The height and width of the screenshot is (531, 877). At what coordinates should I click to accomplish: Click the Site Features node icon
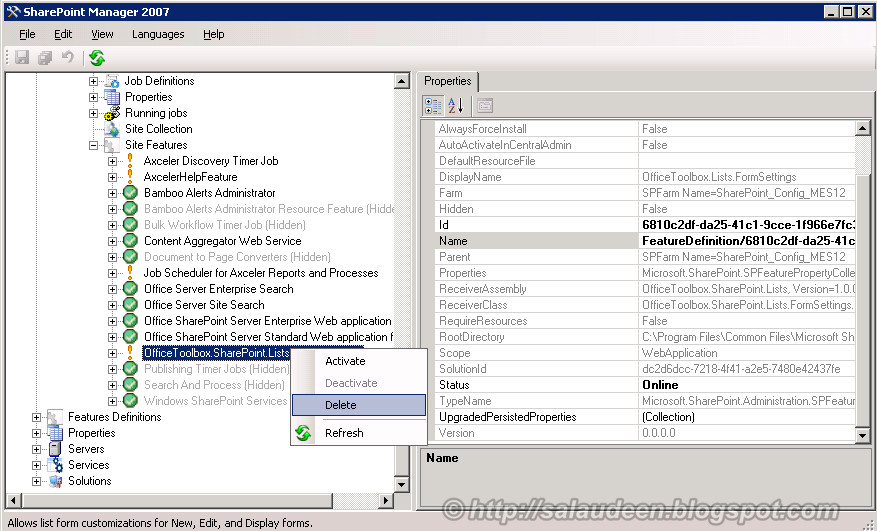click(x=112, y=145)
